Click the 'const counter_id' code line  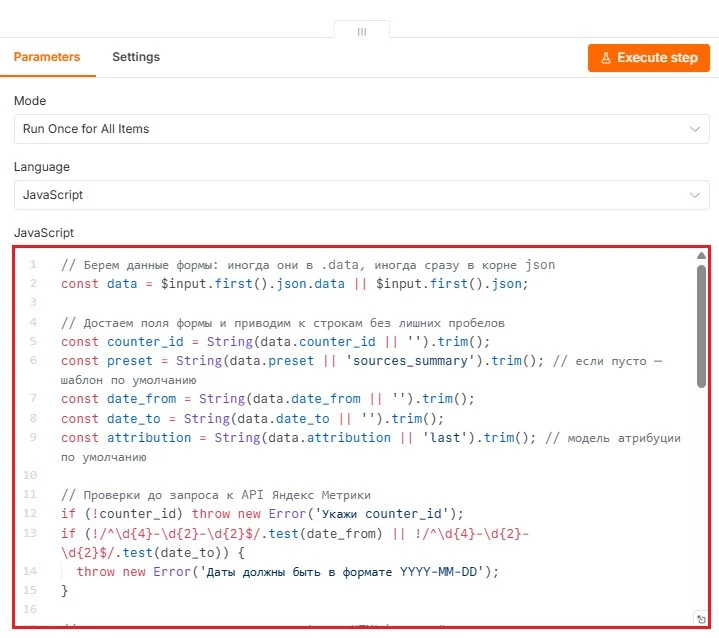pos(276,342)
